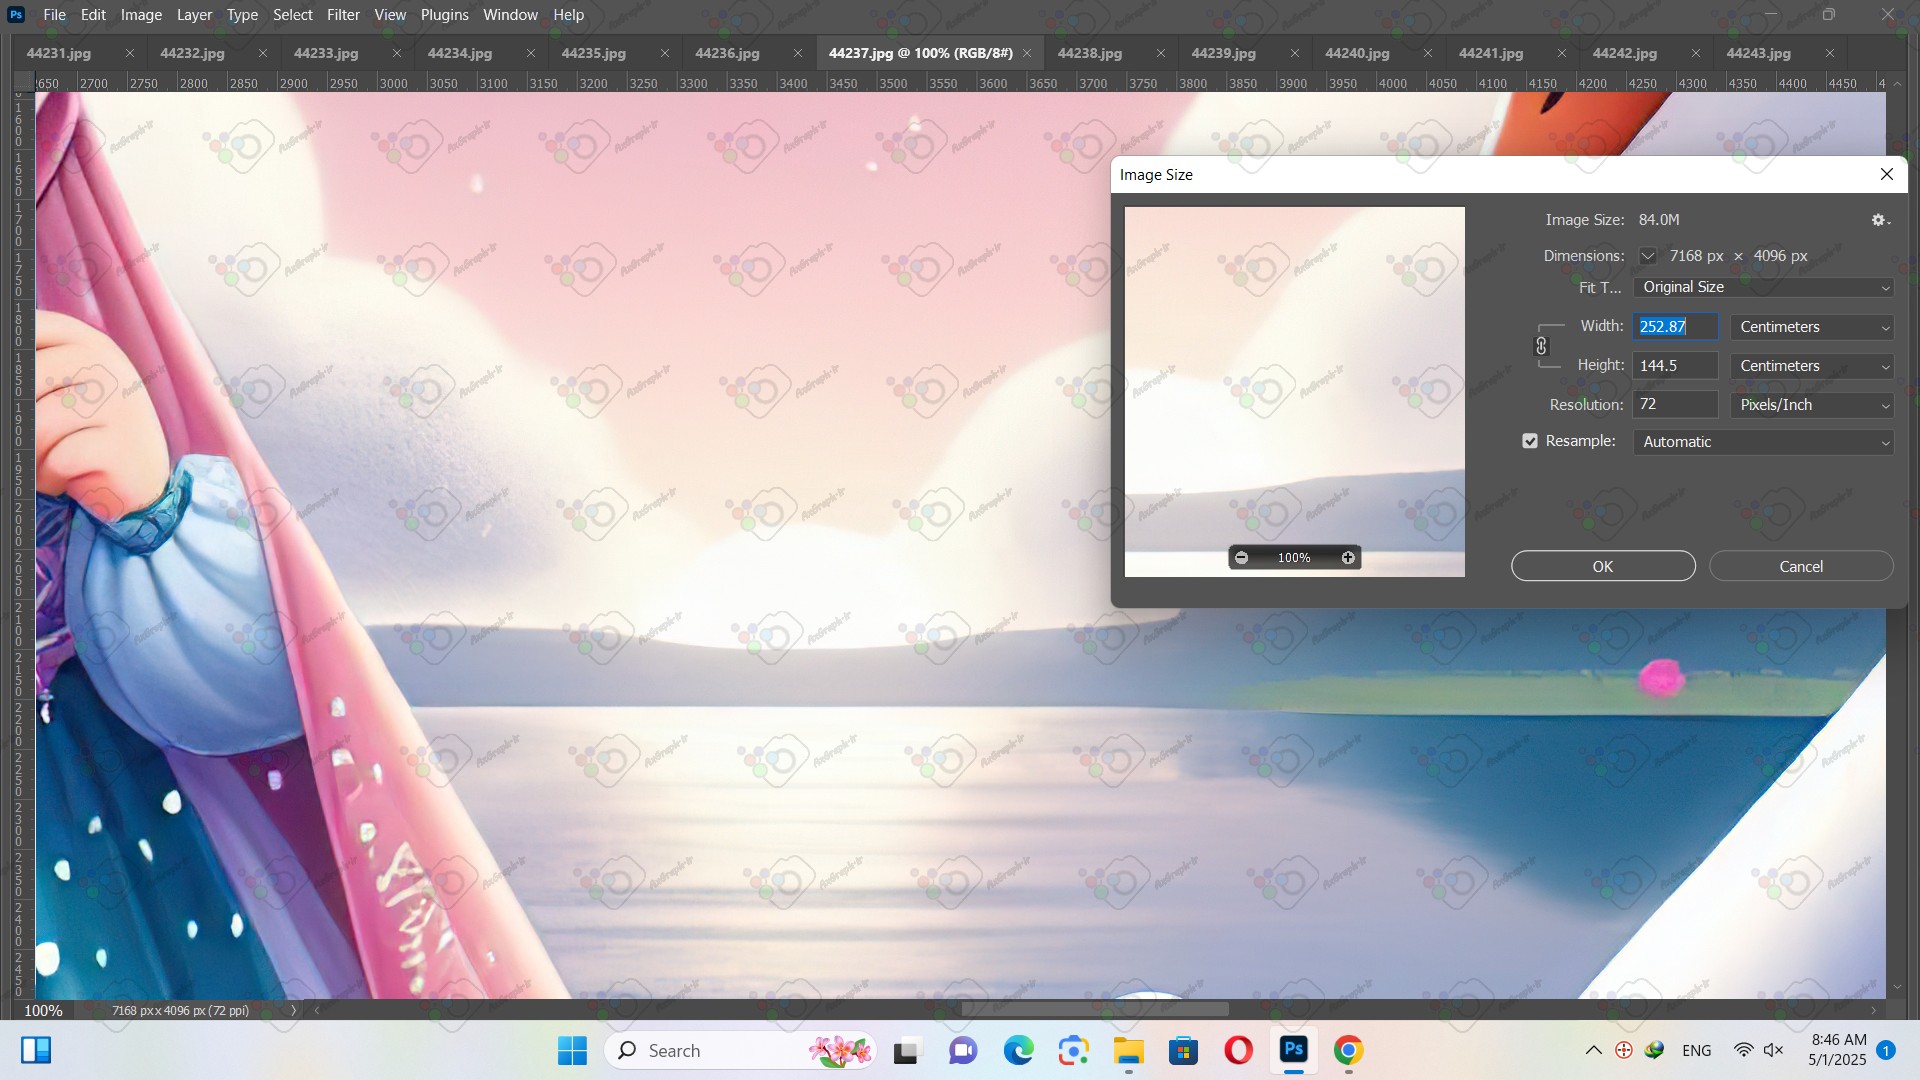Cancel the Image Size dialog
This screenshot has height=1080, width=1920.
click(x=1801, y=567)
